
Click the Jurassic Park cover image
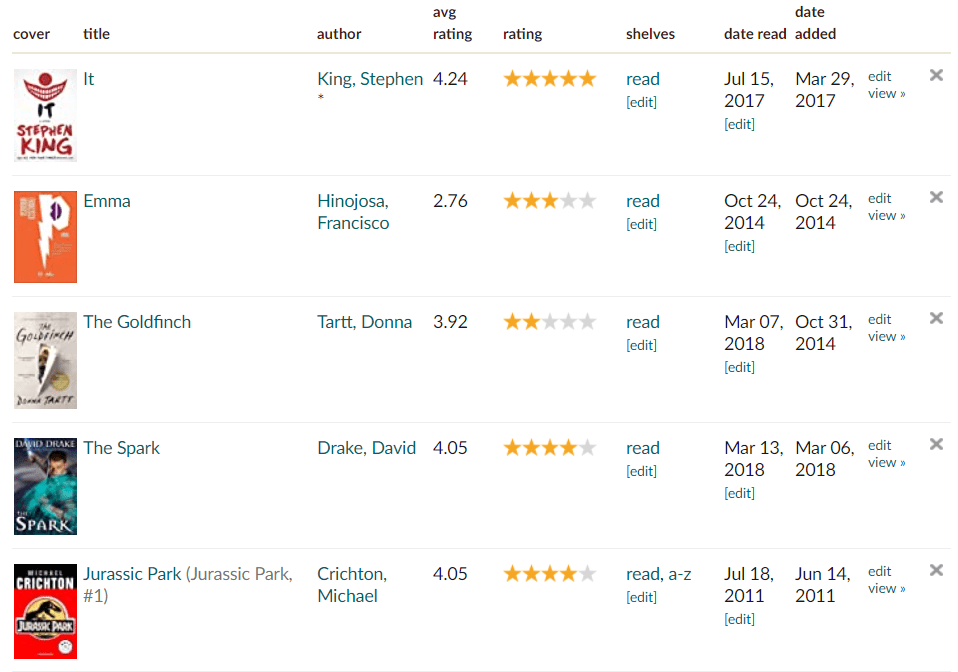[x=45, y=611]
